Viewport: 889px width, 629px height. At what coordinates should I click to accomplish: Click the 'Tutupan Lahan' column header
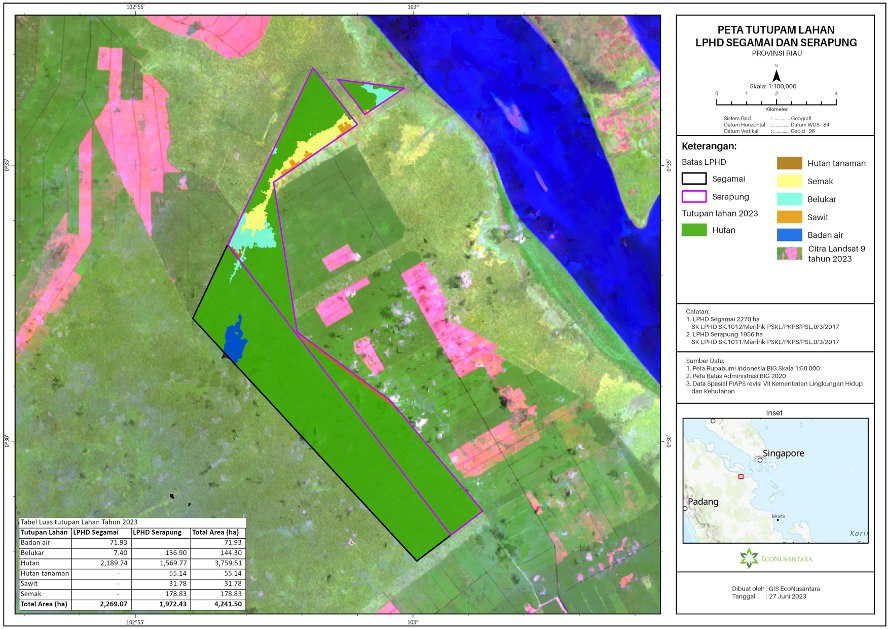pyautogui.click(x=44, y=533)
